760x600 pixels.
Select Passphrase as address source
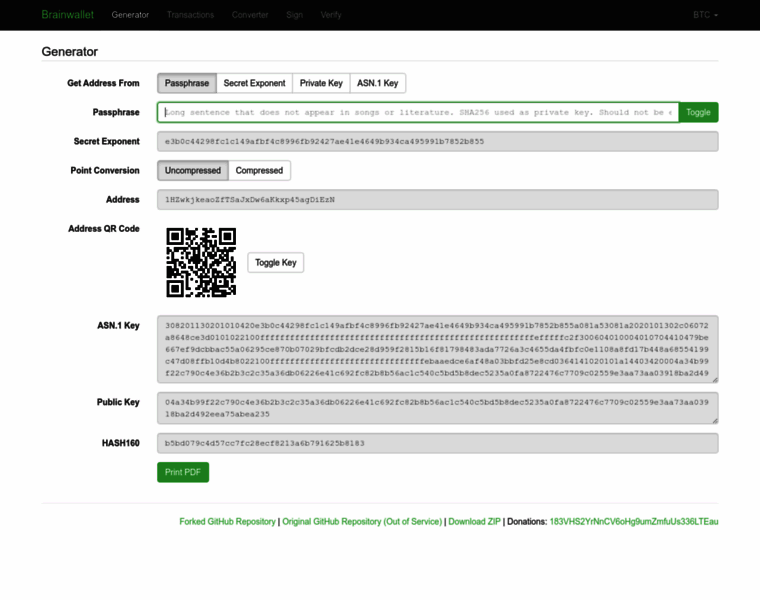(187, 83)
